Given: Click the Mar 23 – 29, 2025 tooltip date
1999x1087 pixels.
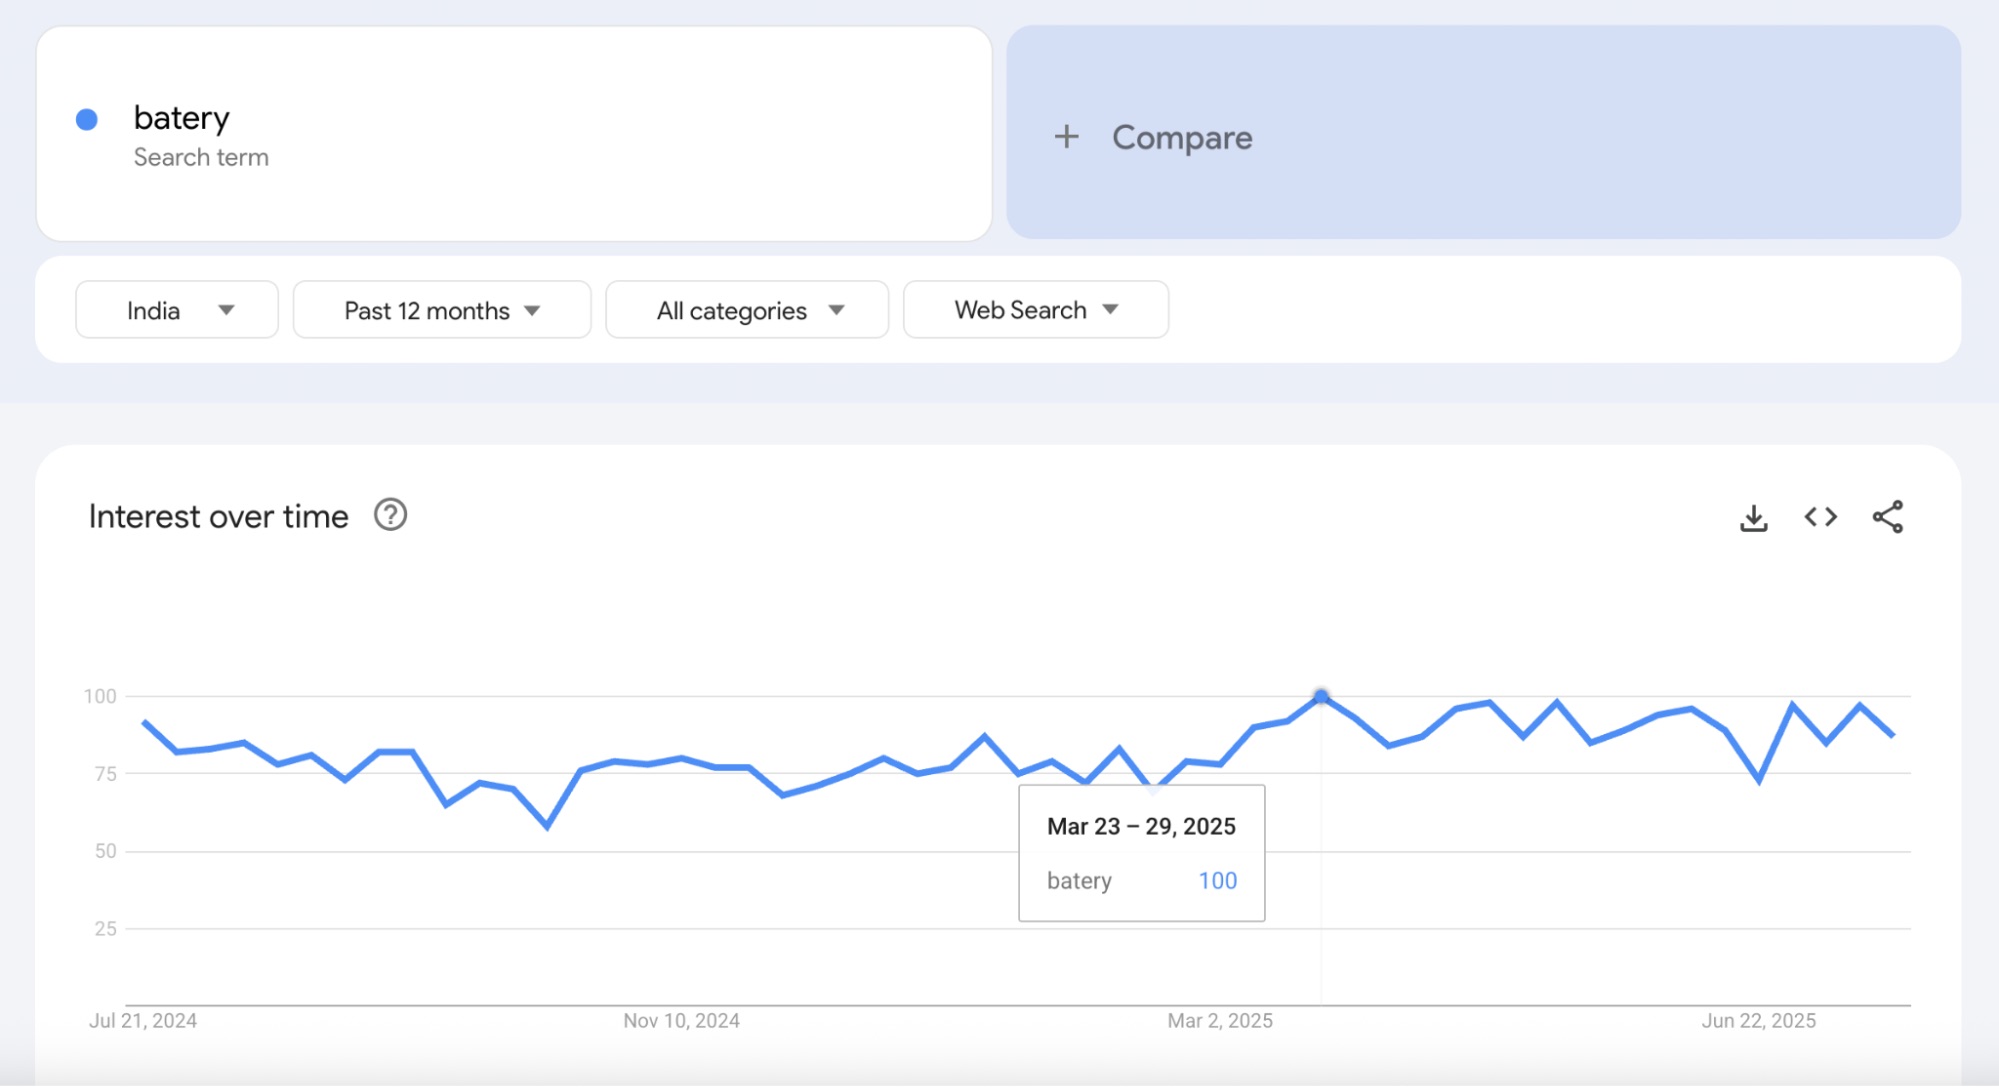Looking at the screenshot, I should click(x=1141, y=827).
